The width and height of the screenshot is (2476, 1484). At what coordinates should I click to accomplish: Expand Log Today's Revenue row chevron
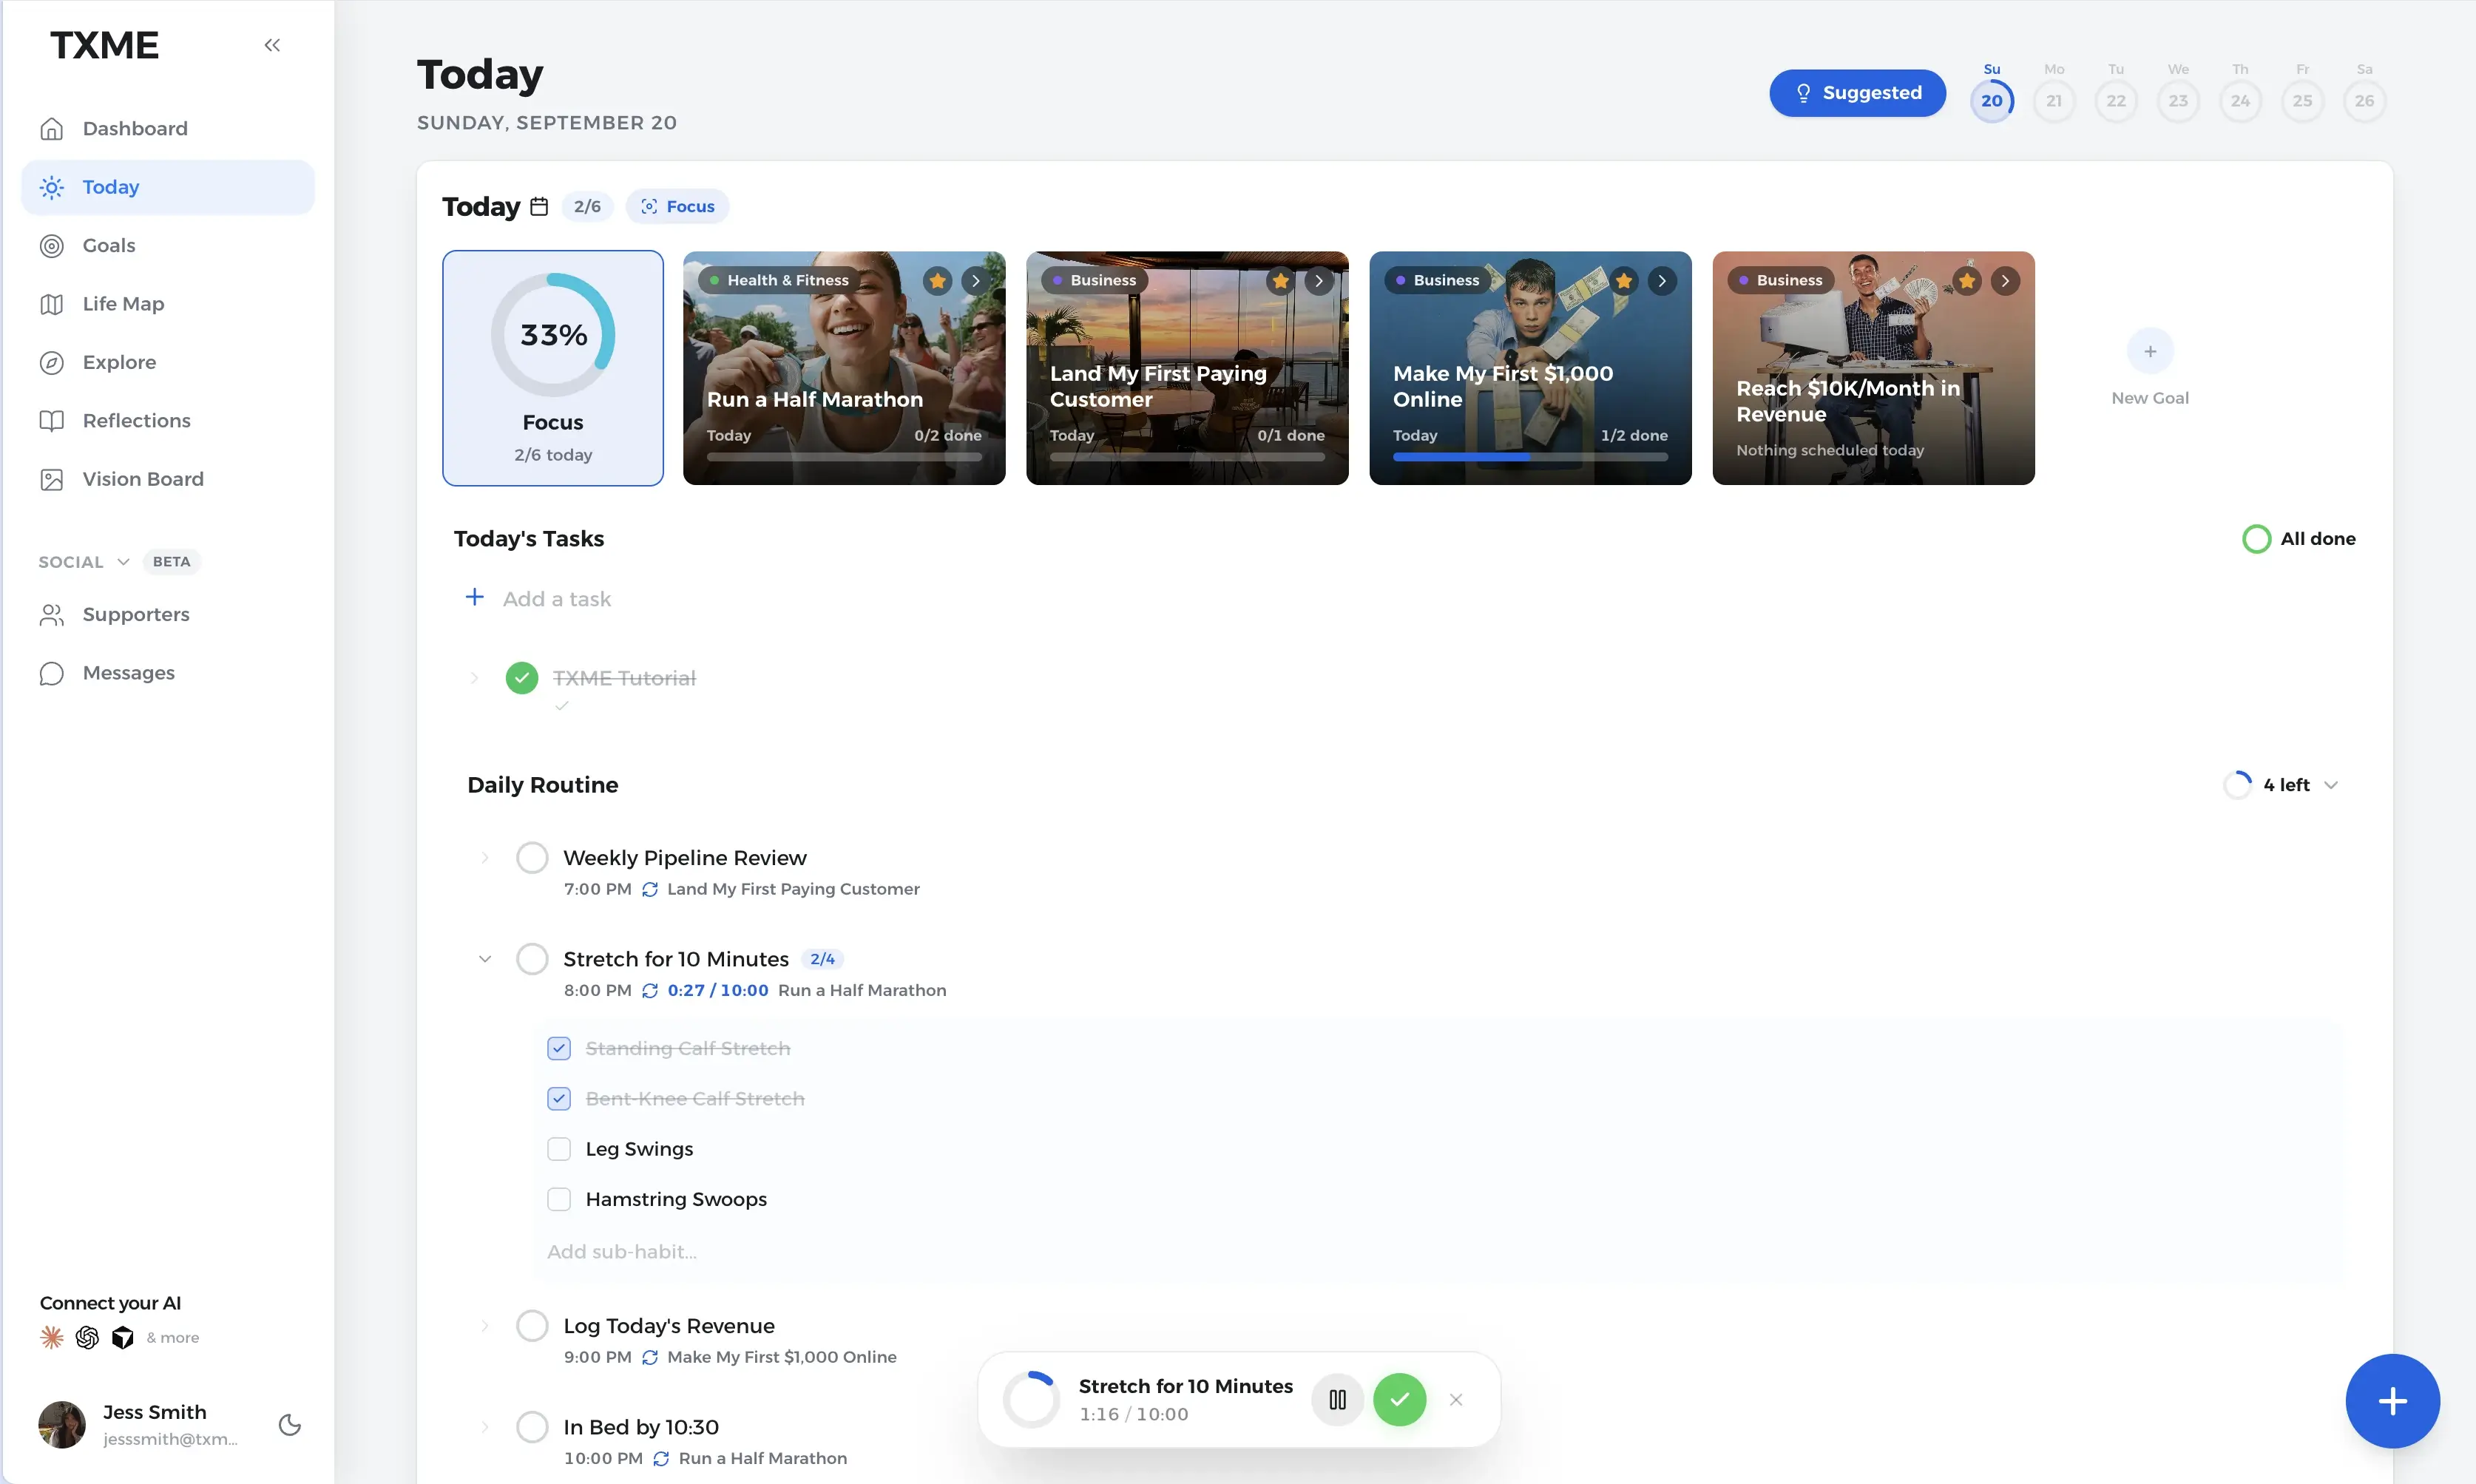click(x=485, y=1325)
